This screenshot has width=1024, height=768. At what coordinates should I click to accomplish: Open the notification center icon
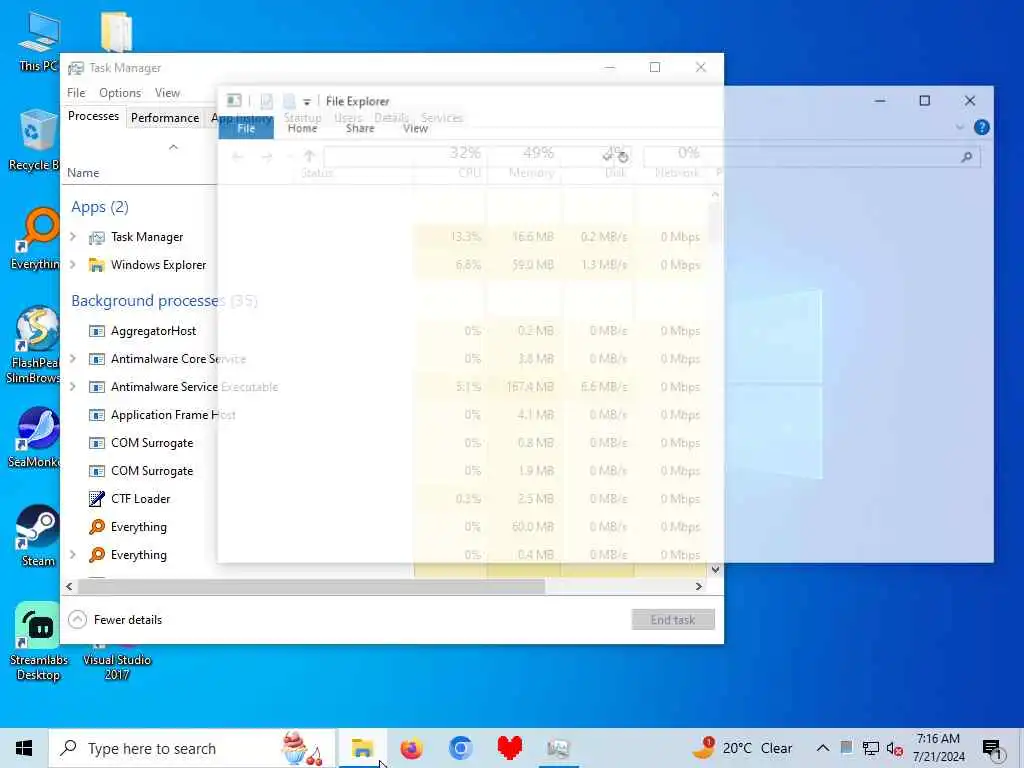pyautogui.click(x=993, y=750)
